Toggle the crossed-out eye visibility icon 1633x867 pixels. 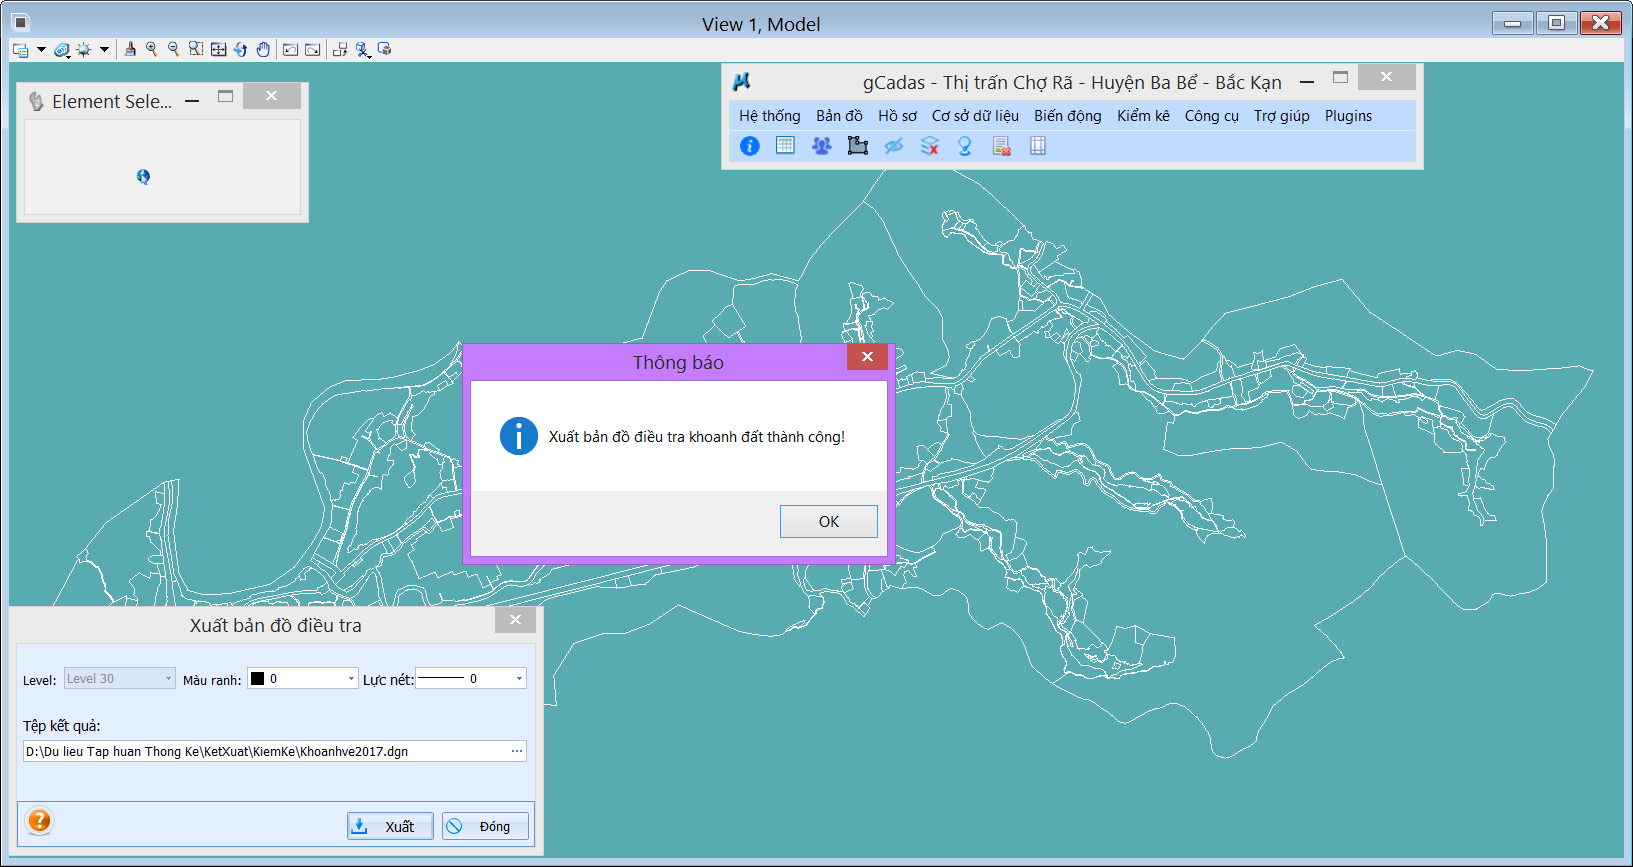(x=893, y=146)
